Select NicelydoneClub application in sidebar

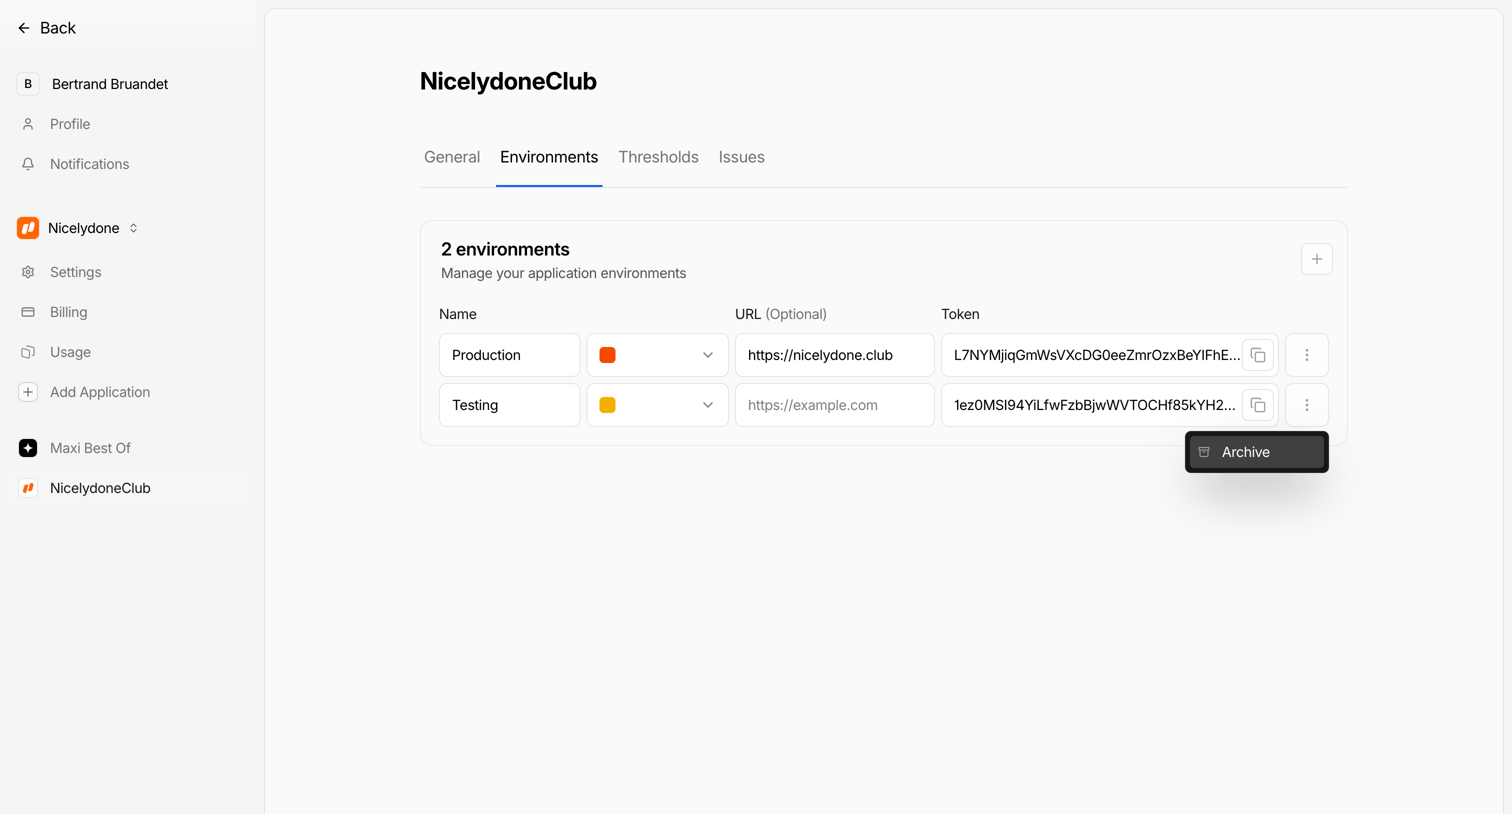[100, 488]
